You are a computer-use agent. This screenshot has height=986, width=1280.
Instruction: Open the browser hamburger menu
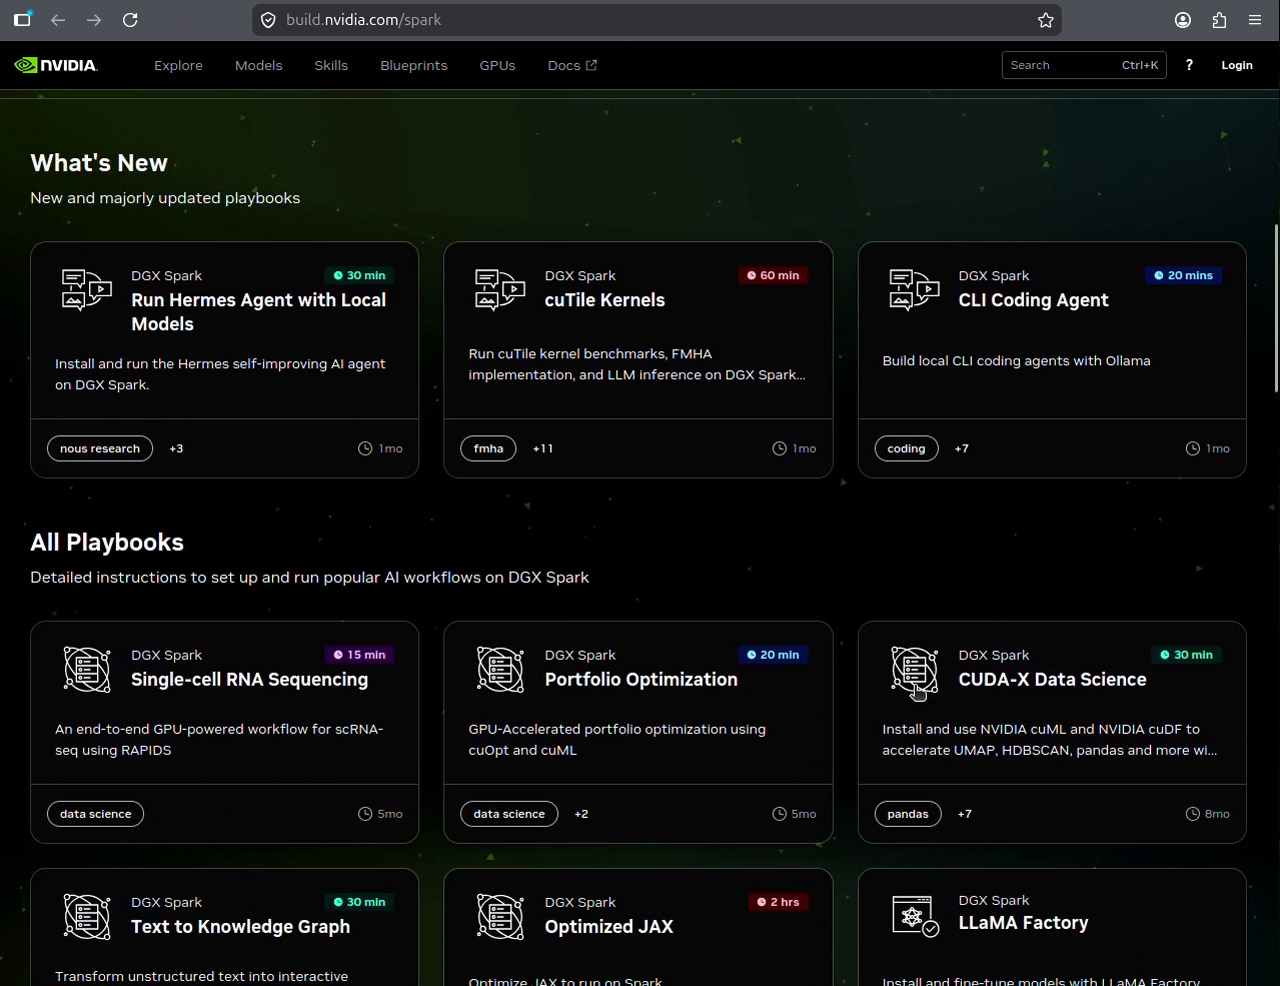pyautogui.click(x=1255, y=20)
